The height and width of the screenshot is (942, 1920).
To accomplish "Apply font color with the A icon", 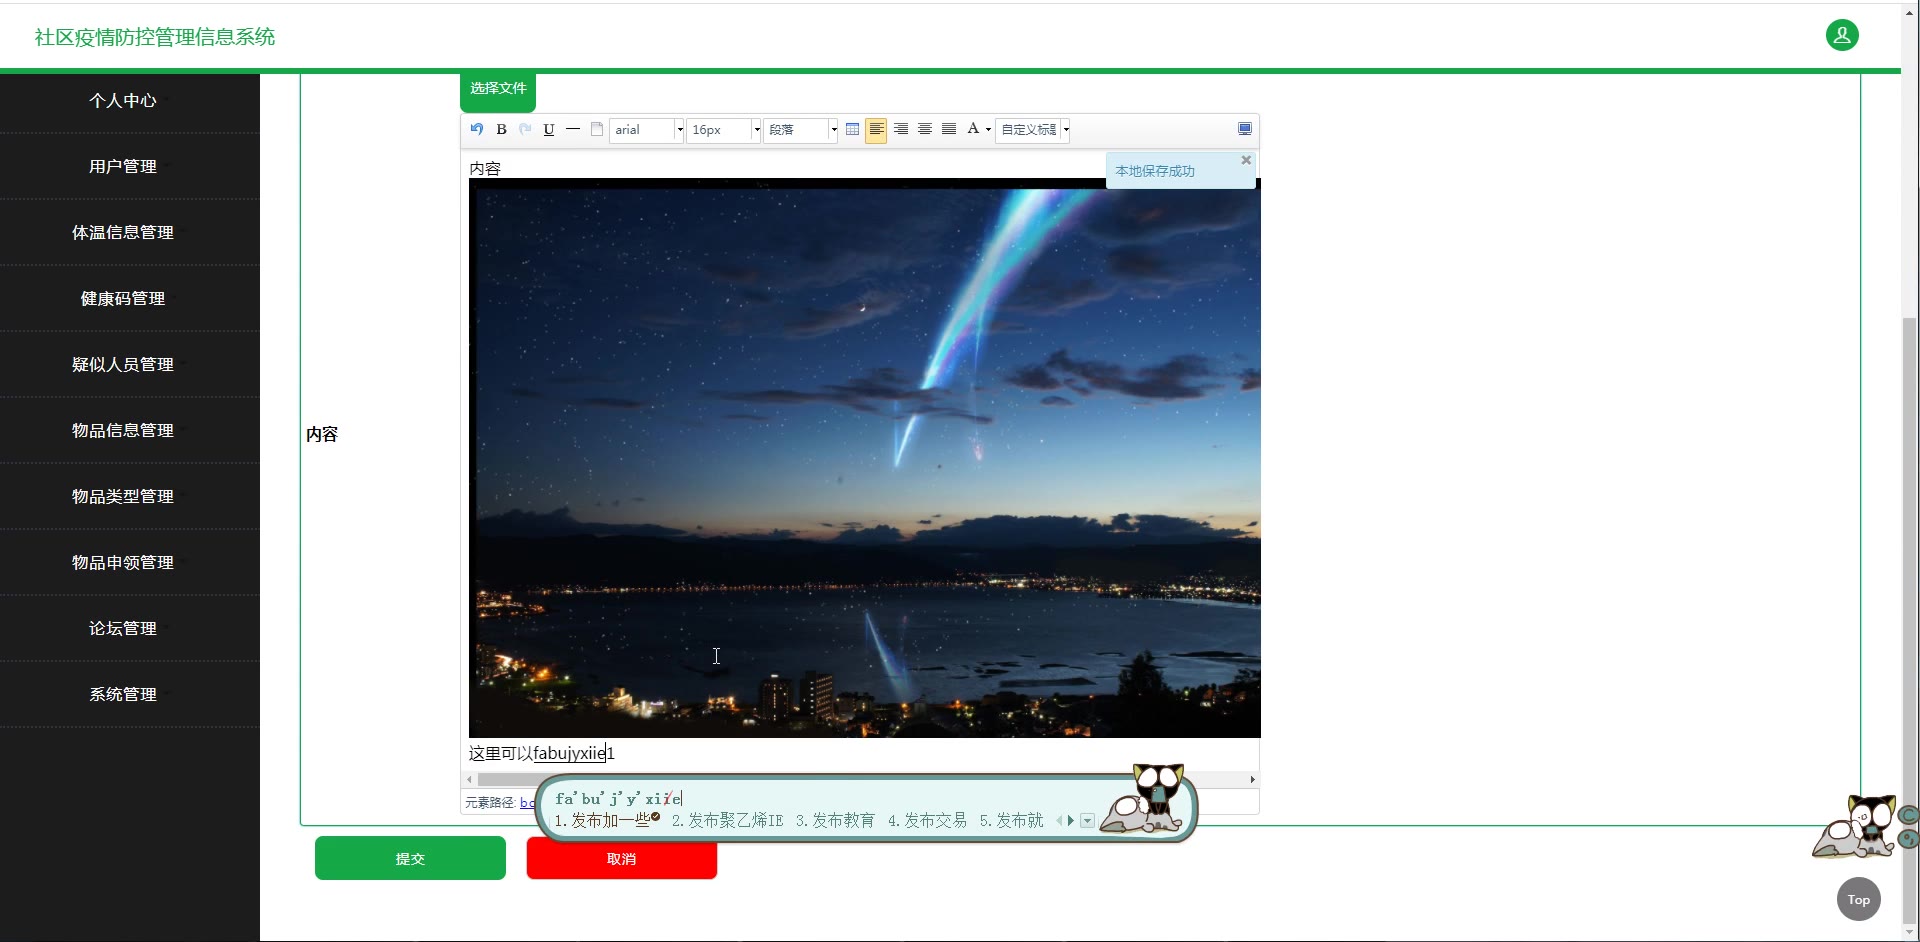I will 973,129.
